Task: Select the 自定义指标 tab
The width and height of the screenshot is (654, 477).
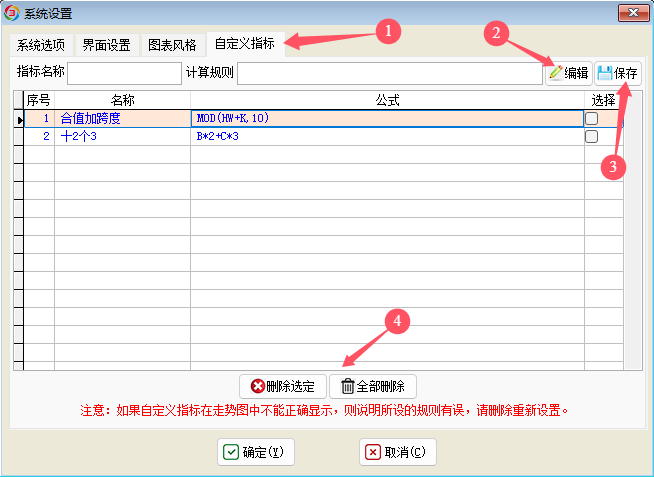Action: click(x=244, y=44)
